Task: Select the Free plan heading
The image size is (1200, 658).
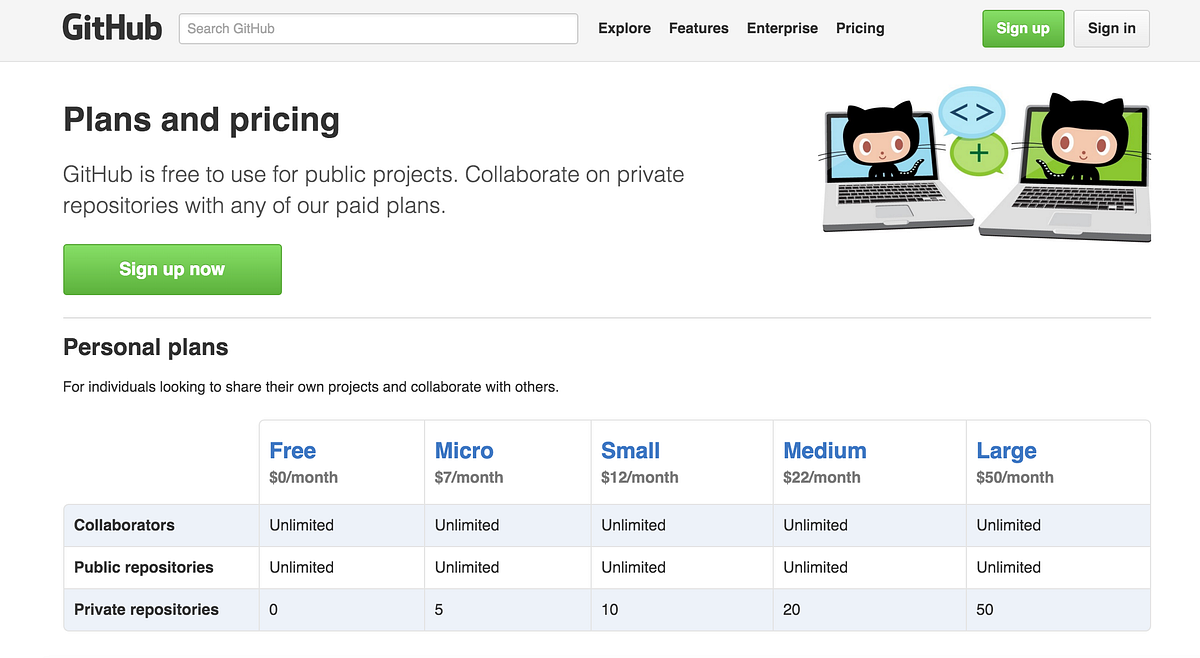Action: 292,451
